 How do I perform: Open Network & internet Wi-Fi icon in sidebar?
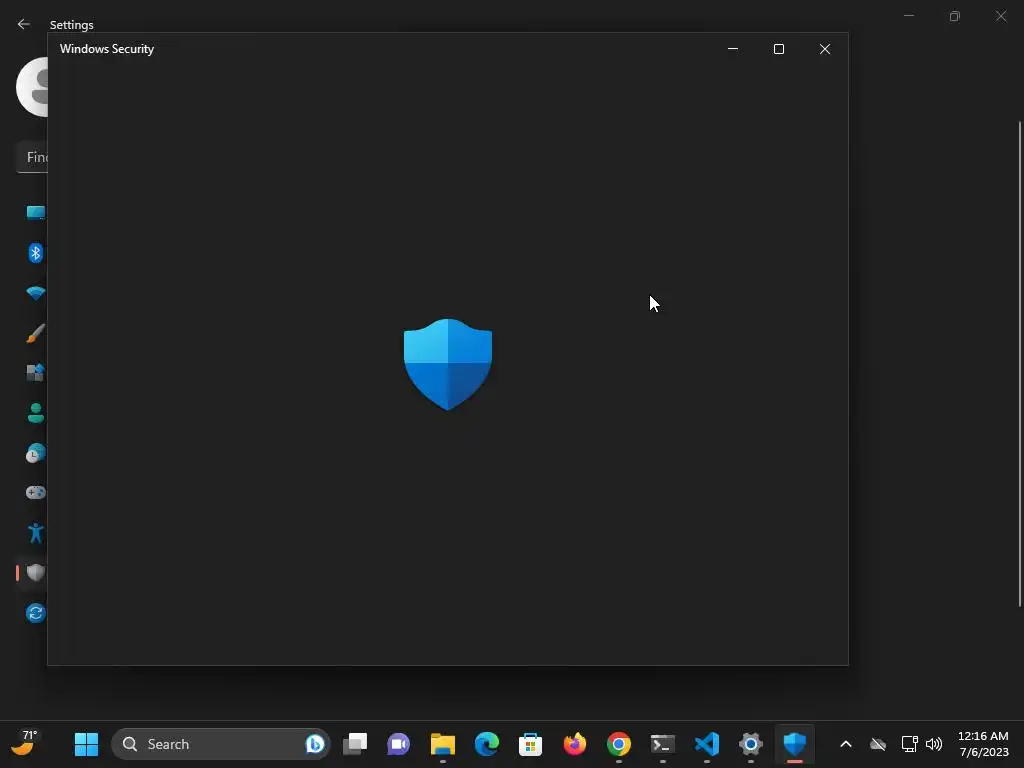click(36, 293)
